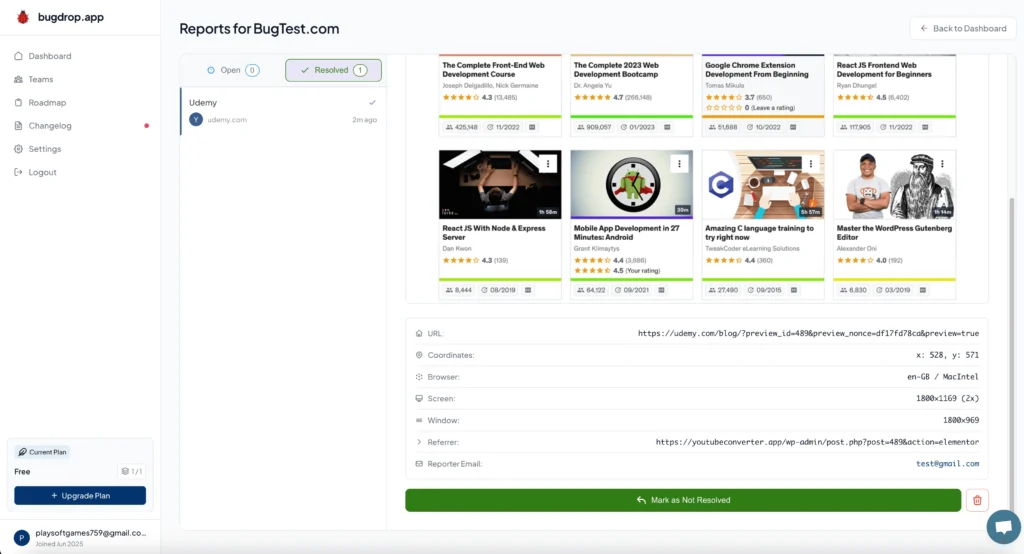This screenshot has width=1024, height=554.
Task: Click the Reporter Email envelope icon
Action: [419, 464]
